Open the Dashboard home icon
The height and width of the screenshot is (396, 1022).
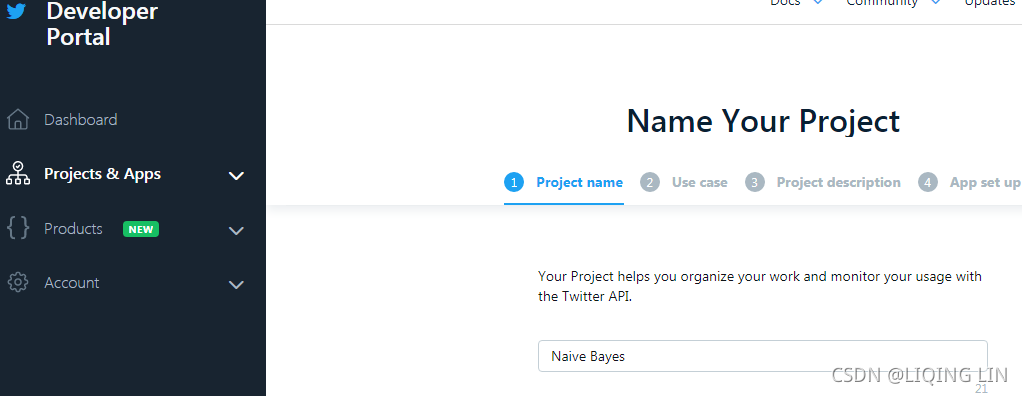click(x=18, y=120)
